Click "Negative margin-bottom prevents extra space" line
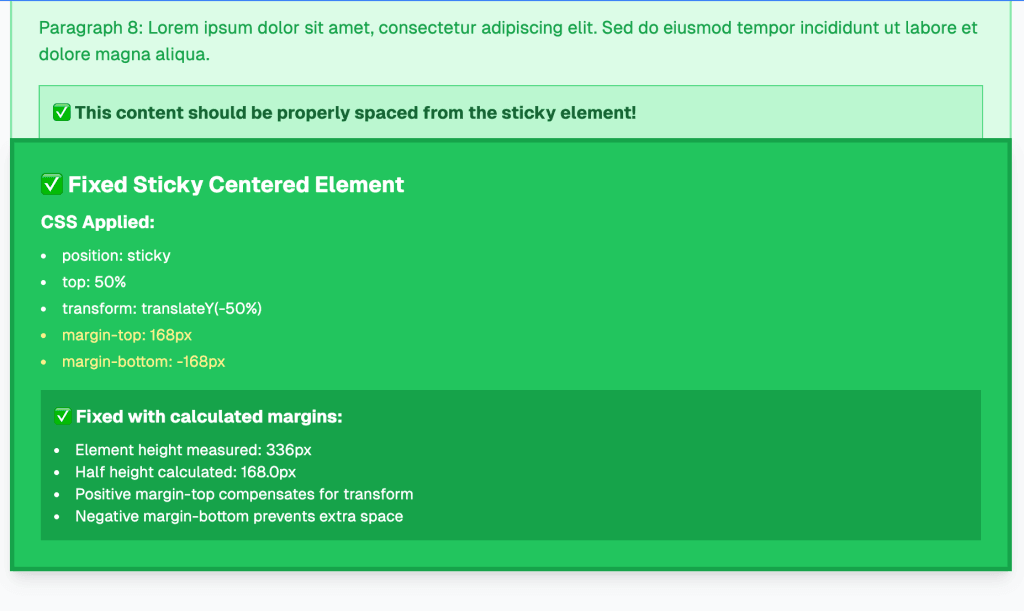Image resolution: width=1024 pixels, height=611 pixels. (x=239, y=517)
